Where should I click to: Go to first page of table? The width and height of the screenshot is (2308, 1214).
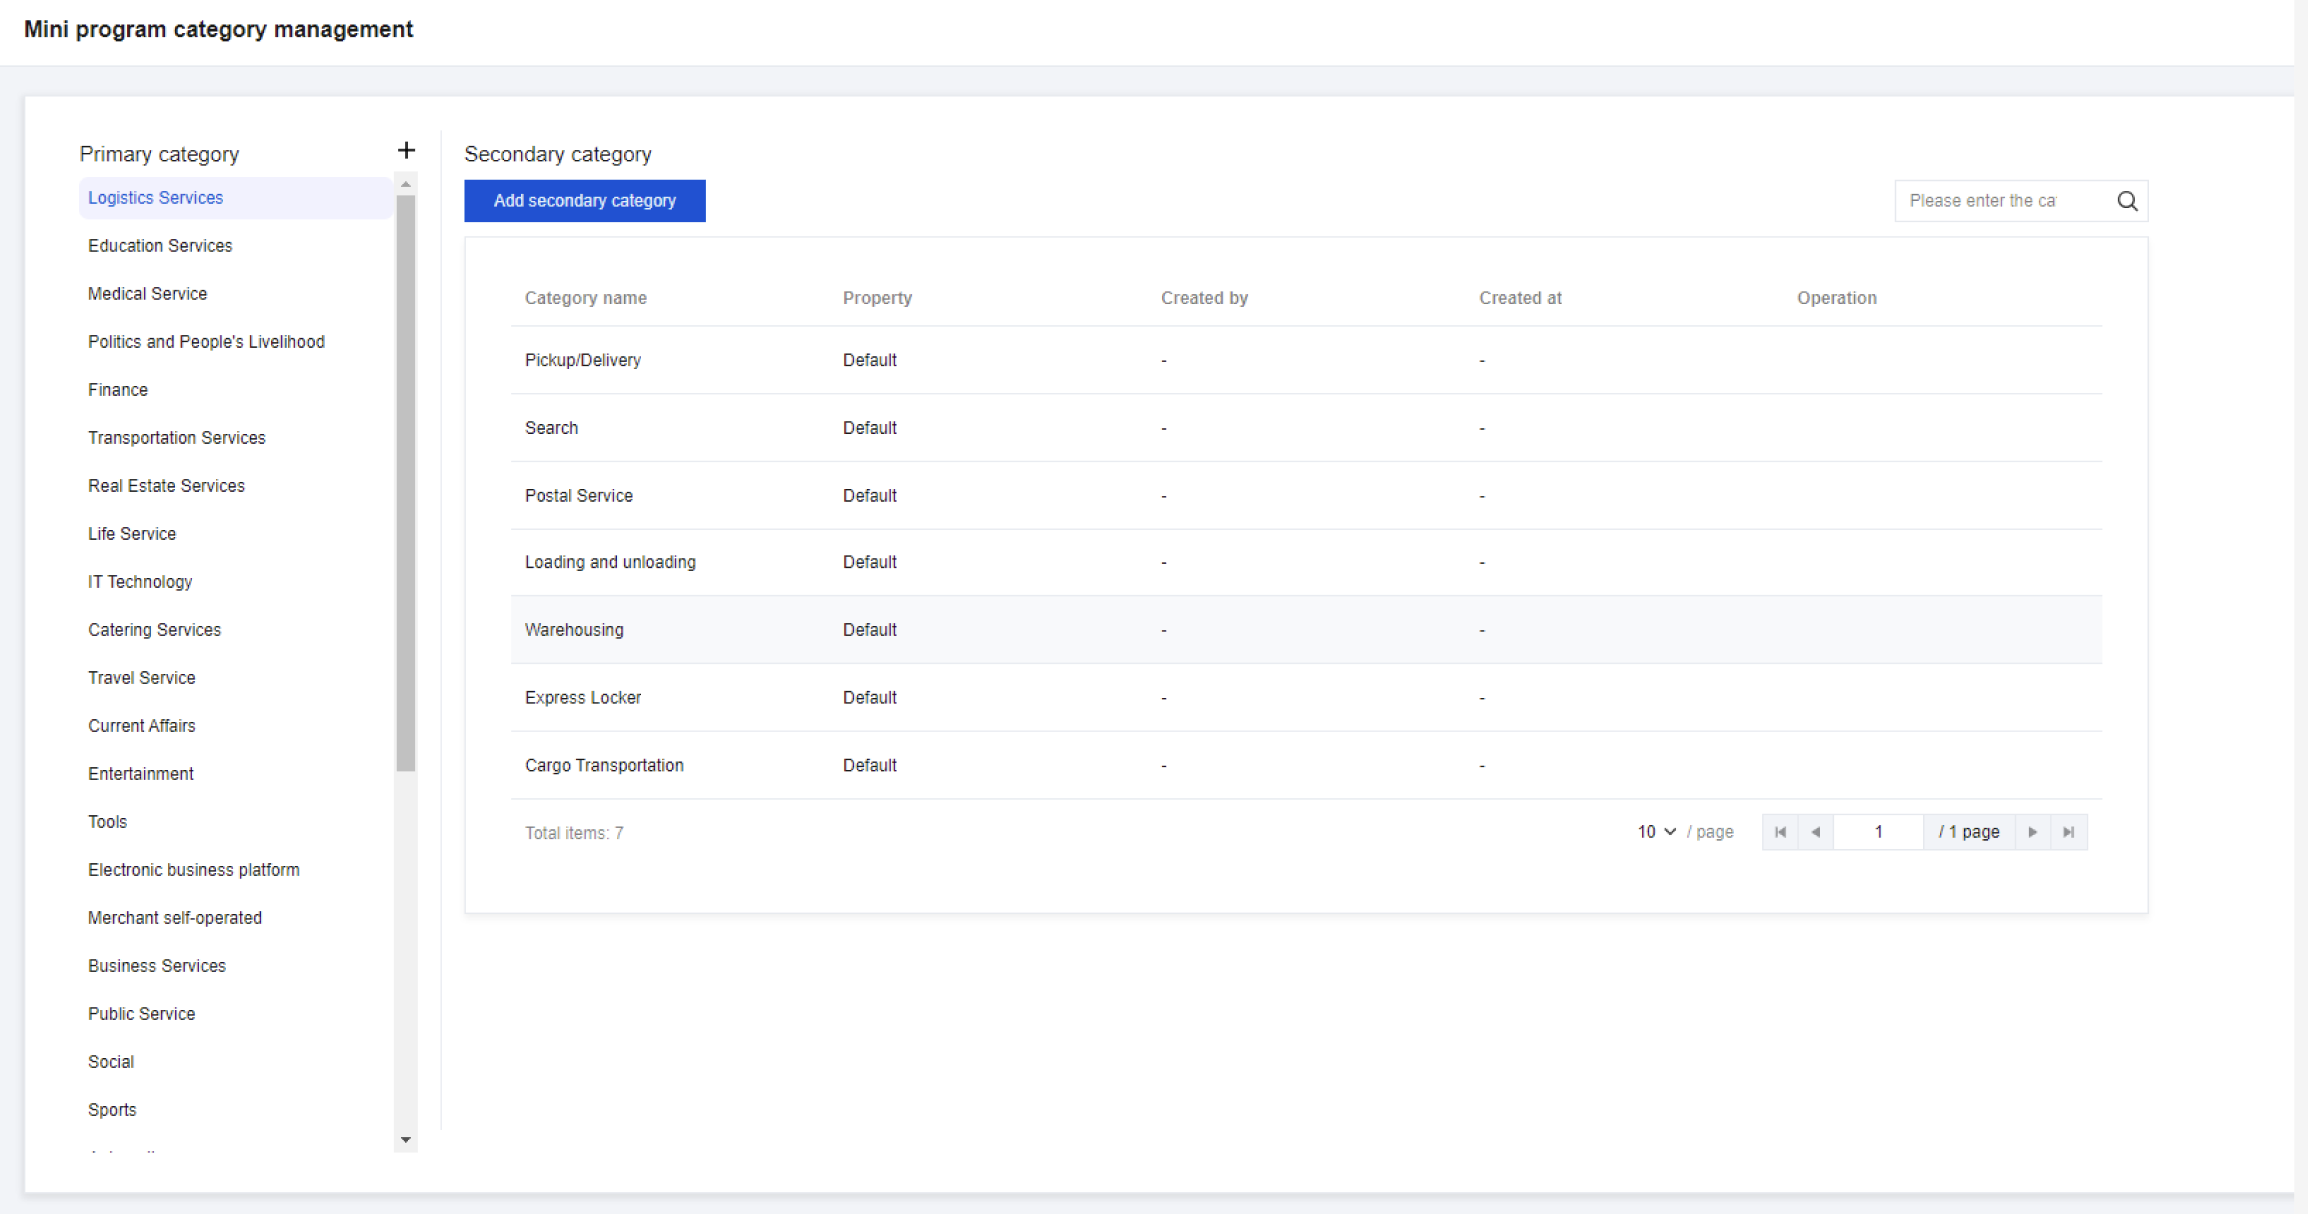coord(1780,832)
